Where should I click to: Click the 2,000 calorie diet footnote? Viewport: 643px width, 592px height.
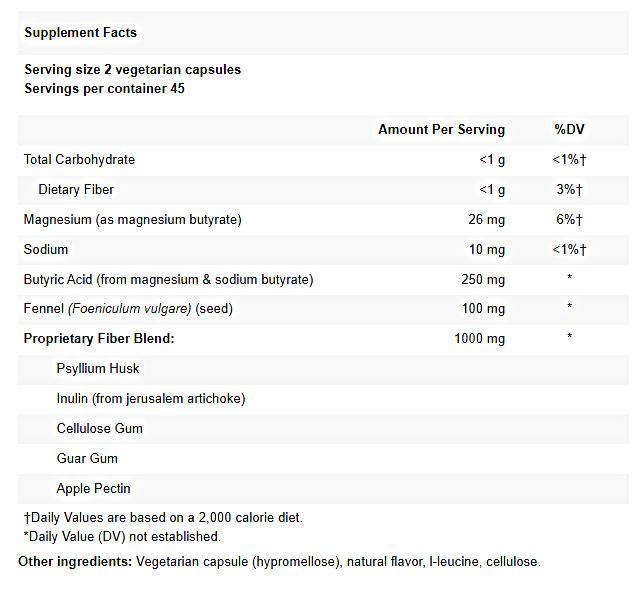162,517
